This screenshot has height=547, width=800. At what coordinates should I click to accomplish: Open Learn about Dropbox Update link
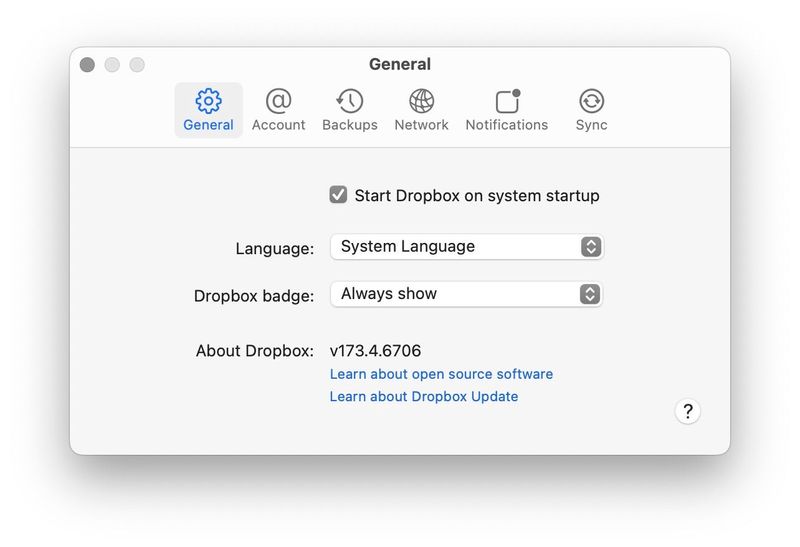(x=424, y=396)
